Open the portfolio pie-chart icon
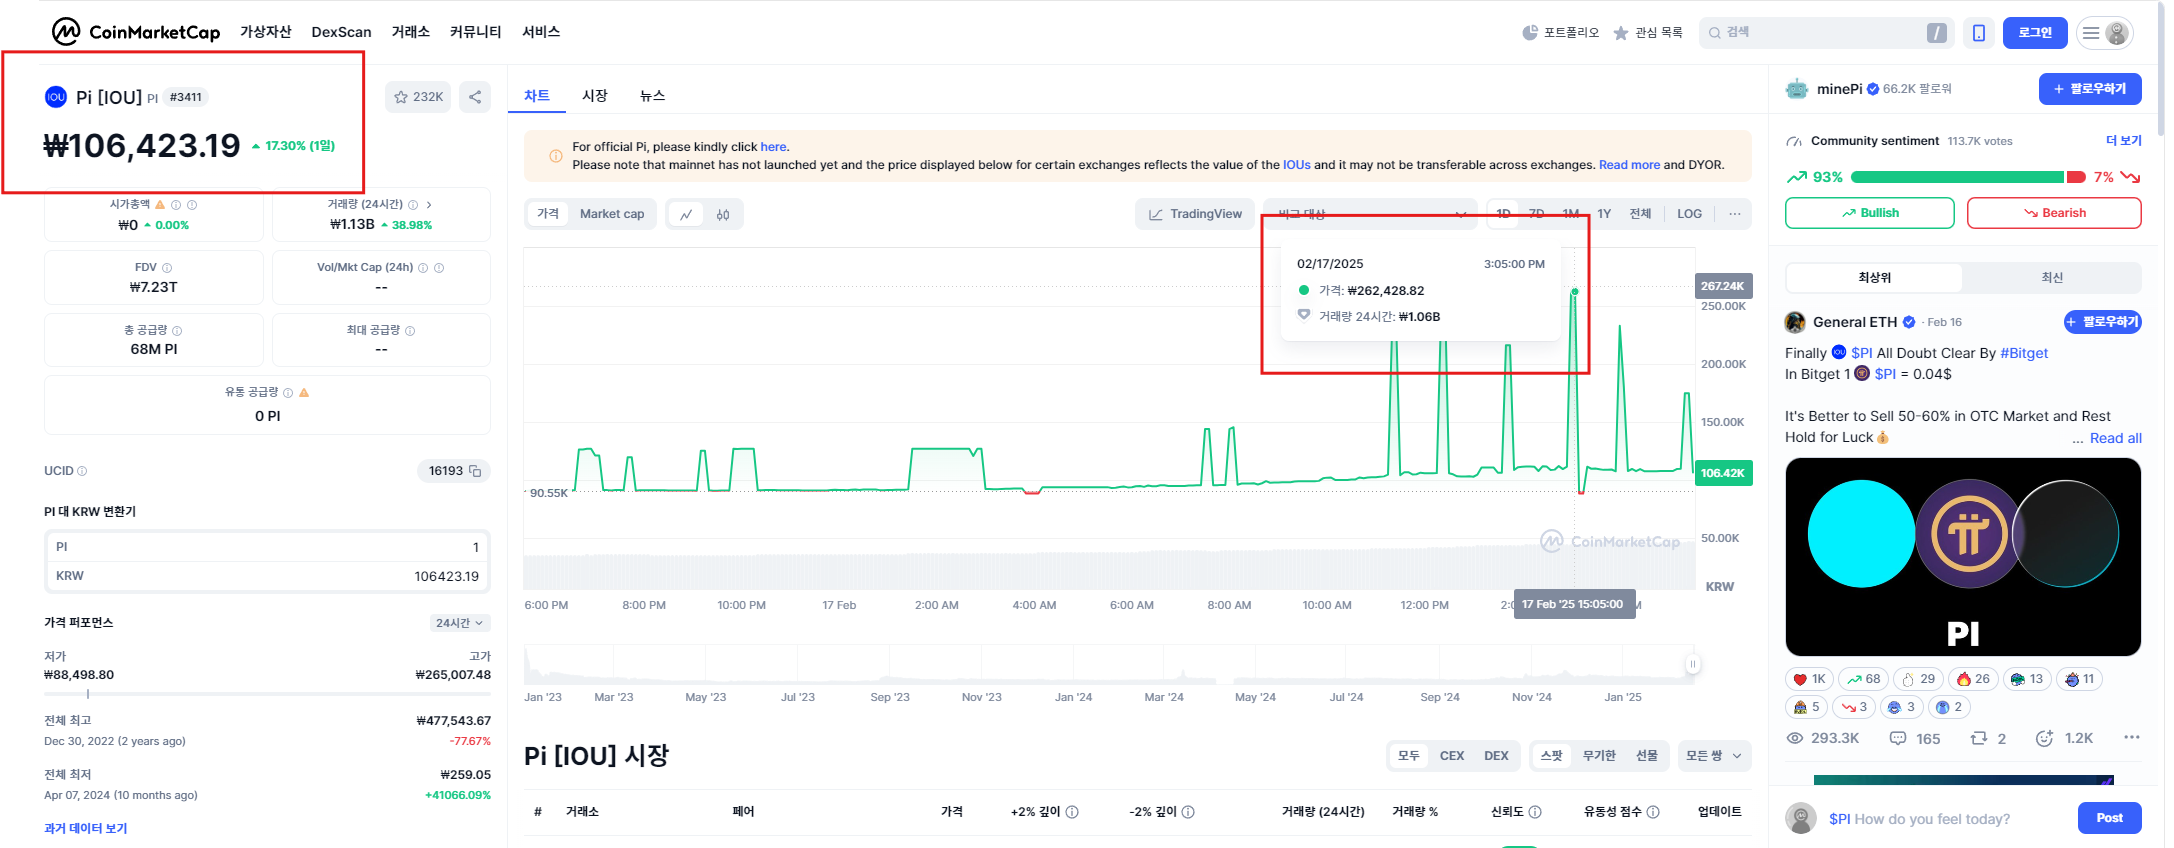 [x=1530, y=33]
